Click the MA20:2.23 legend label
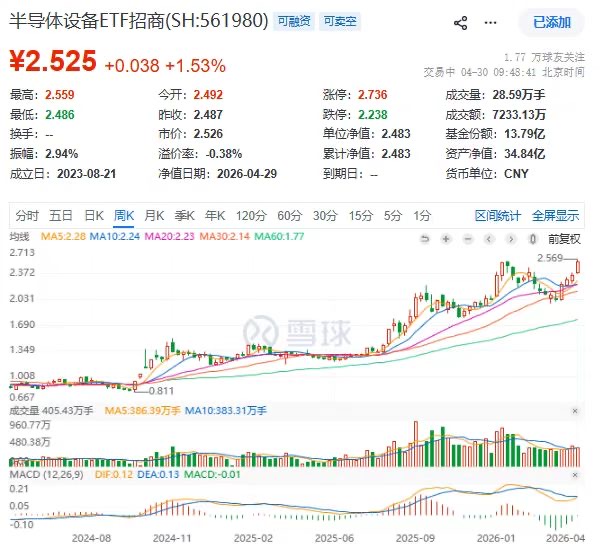This screenshot has height=554, width=605. click(x=169, y=236)
